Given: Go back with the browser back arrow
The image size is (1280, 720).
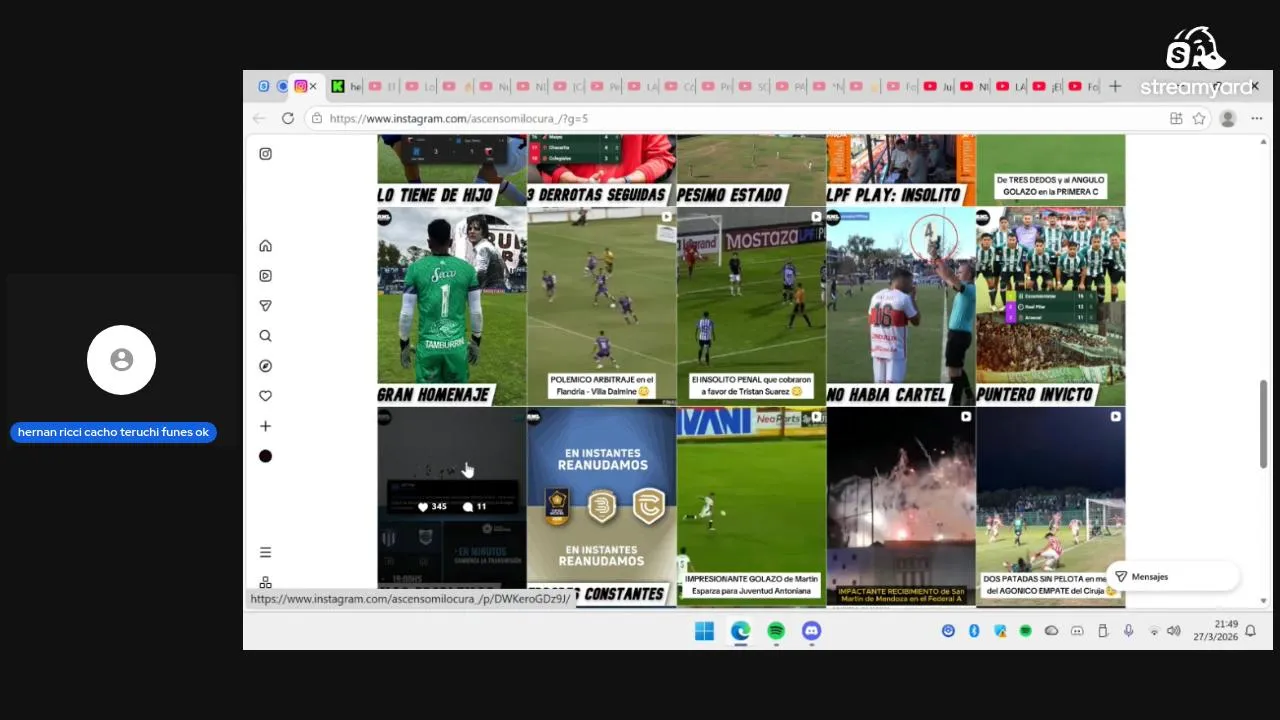Looking at the screenshot, I should tap(259, 118).
